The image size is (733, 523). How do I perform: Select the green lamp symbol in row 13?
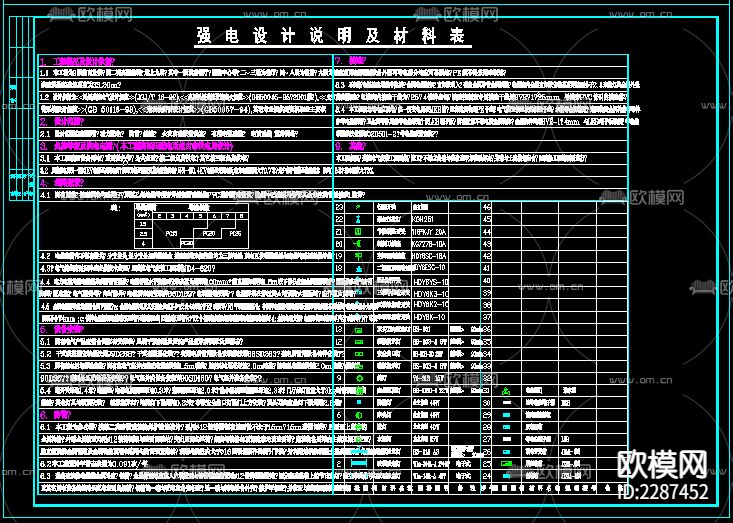pos(359,330)
